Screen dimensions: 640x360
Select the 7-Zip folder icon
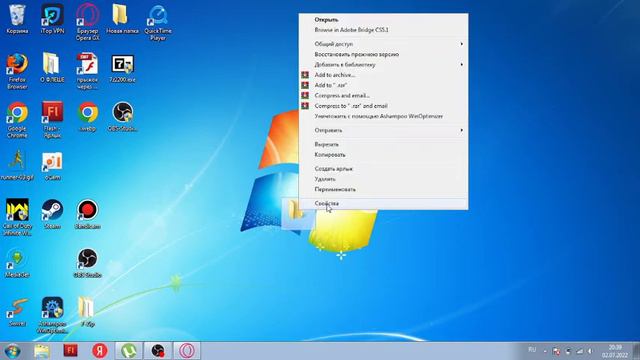pos(87,312)
